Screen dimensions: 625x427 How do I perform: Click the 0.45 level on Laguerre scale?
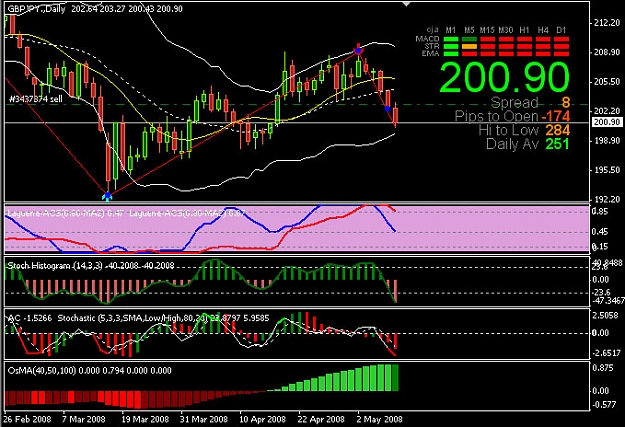600,232
